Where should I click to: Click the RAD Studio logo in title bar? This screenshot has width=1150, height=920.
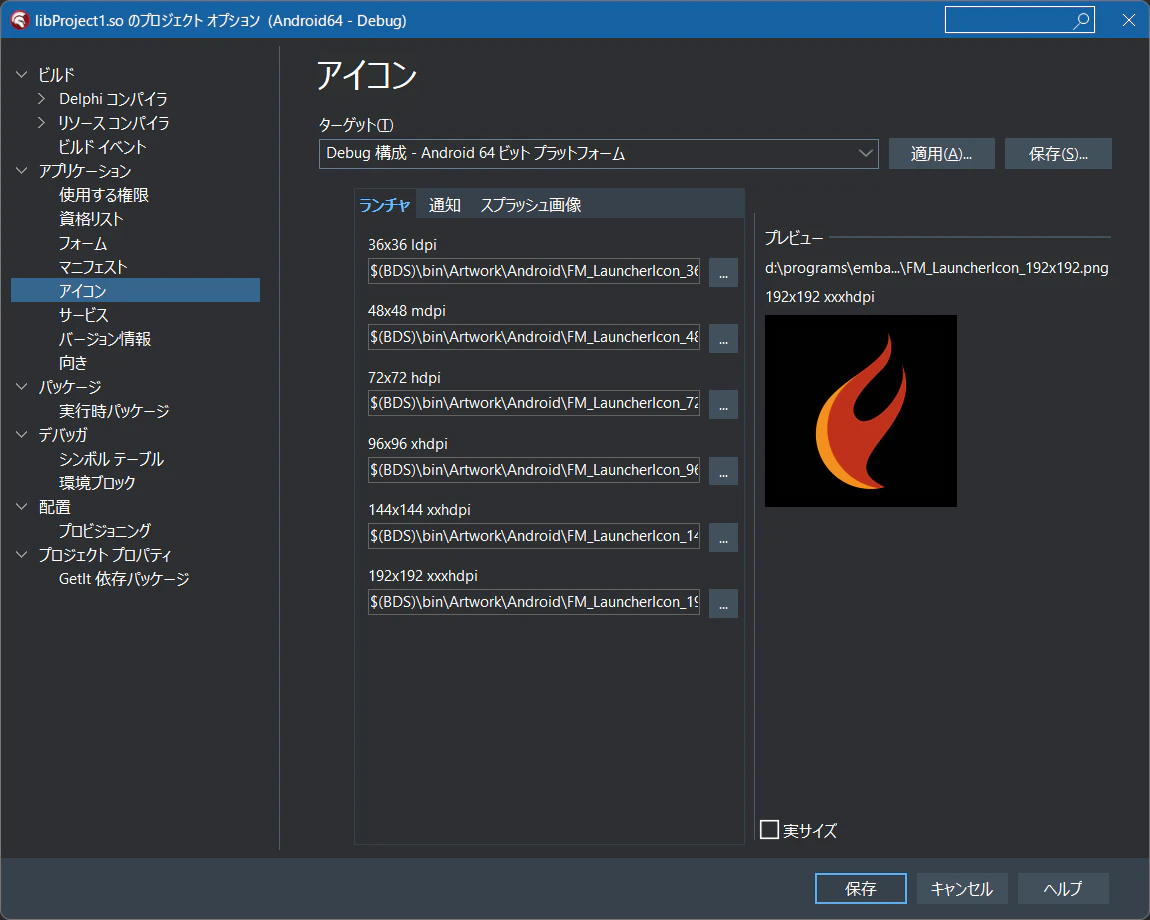(x=19, y=21)
